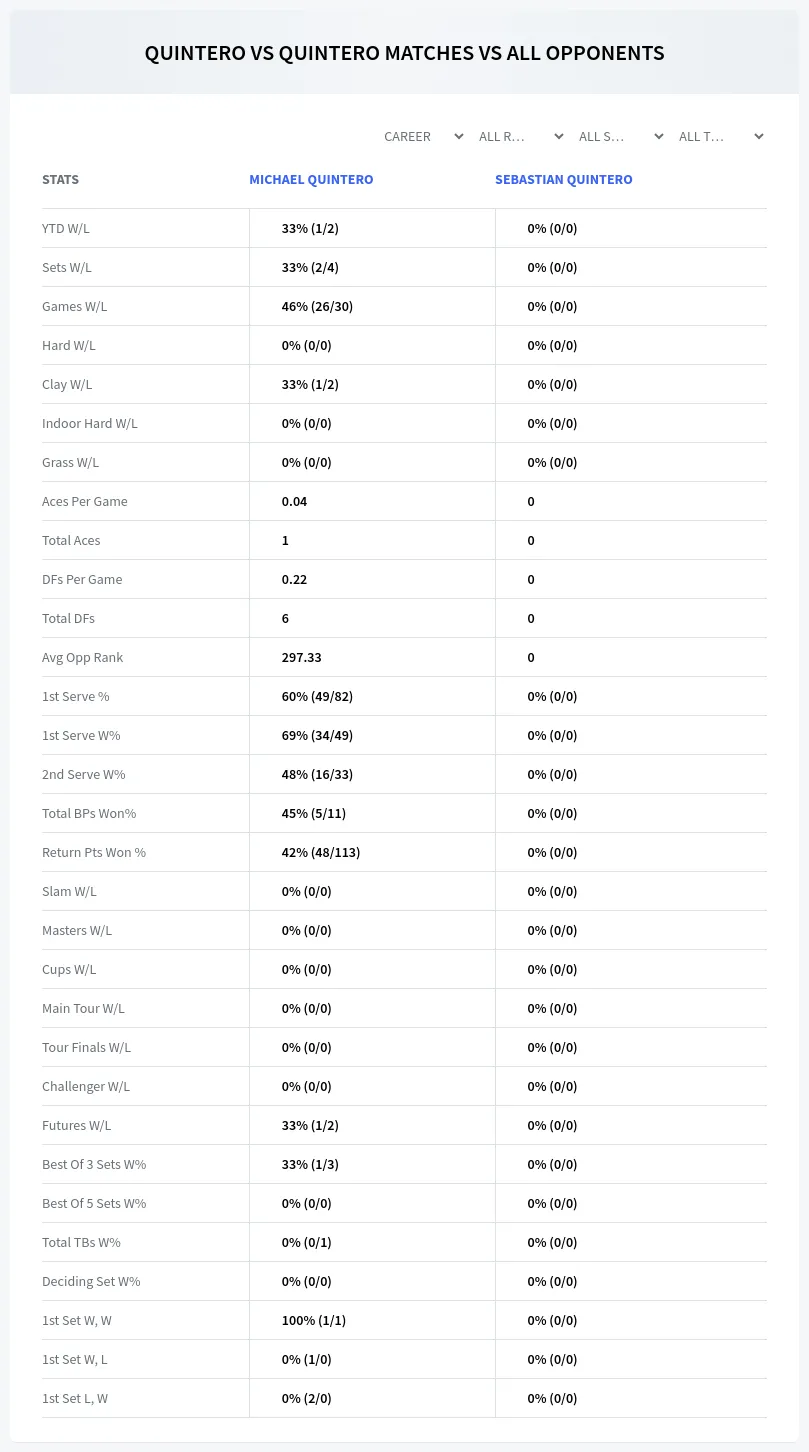Open the ALL S… surfaces dropdown
Viewport: 809px width, 1452px height.
(x=620, y=136)
